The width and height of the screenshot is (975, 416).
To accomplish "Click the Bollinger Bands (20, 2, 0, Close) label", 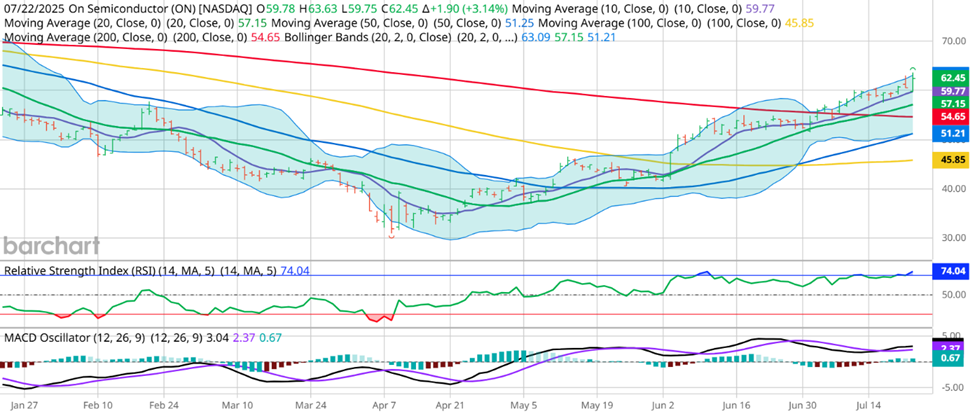I will 367,38.
